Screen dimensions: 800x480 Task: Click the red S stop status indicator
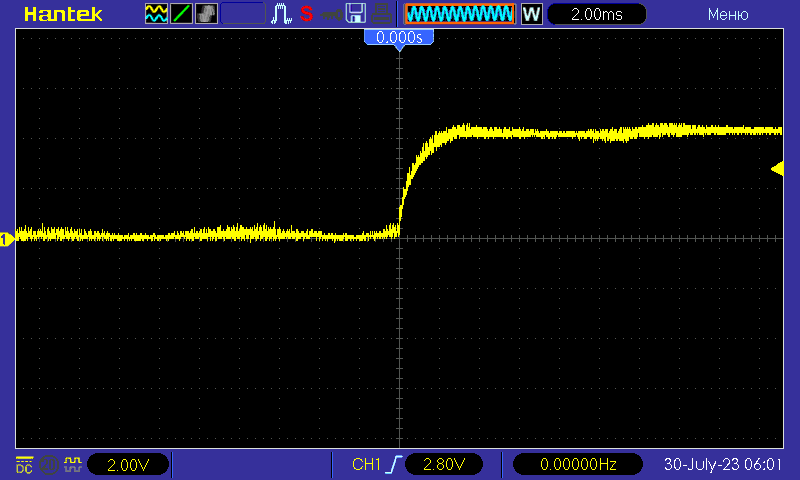(306, 14)
